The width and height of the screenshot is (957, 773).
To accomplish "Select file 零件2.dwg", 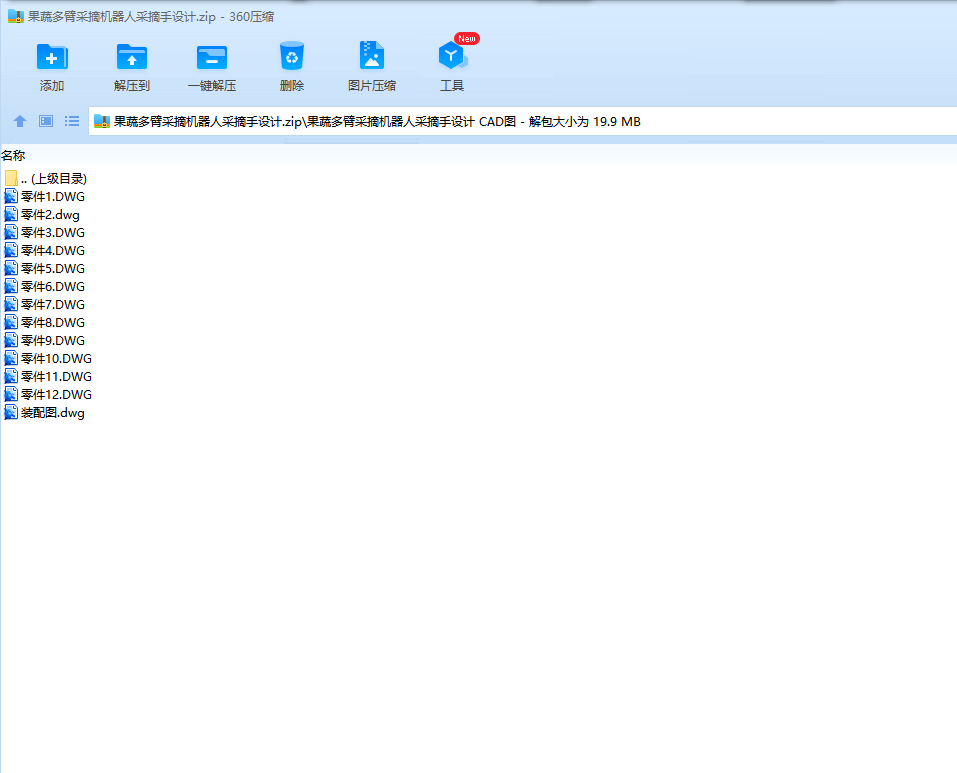I will pos(43,215).
